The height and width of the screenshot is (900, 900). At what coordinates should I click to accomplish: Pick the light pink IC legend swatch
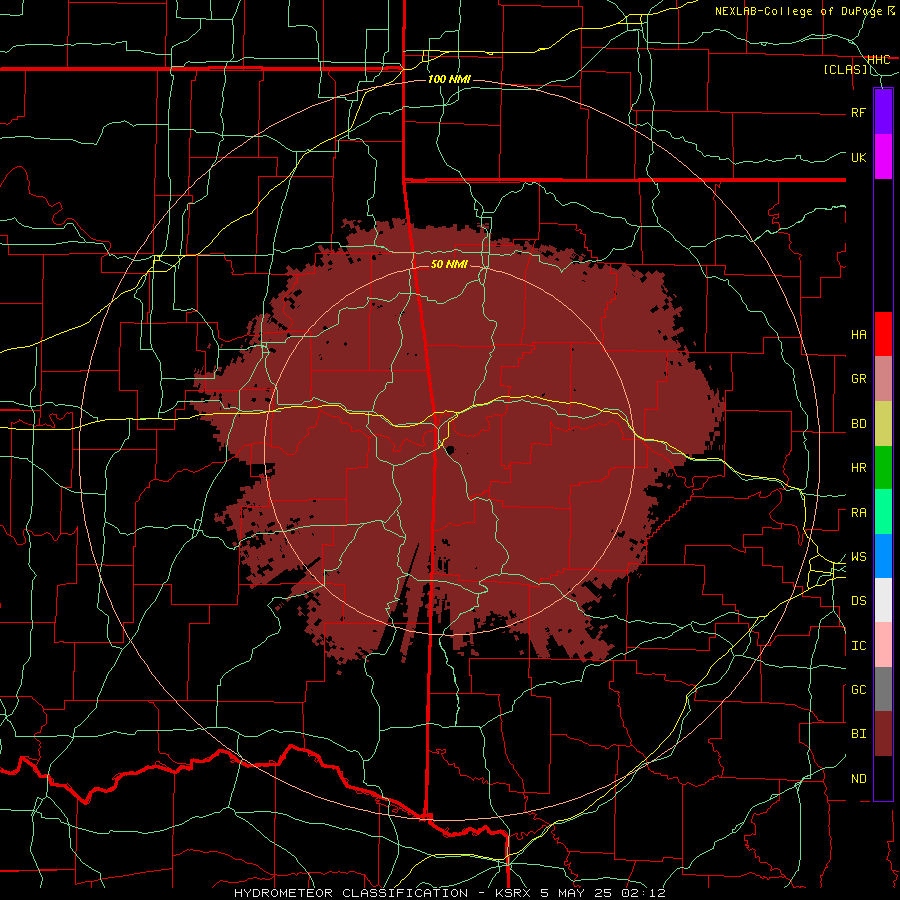(x=883, y=645)
